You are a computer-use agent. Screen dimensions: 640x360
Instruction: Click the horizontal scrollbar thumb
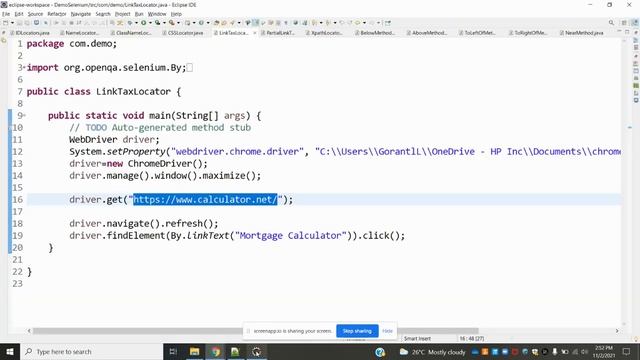click(256, 331)
